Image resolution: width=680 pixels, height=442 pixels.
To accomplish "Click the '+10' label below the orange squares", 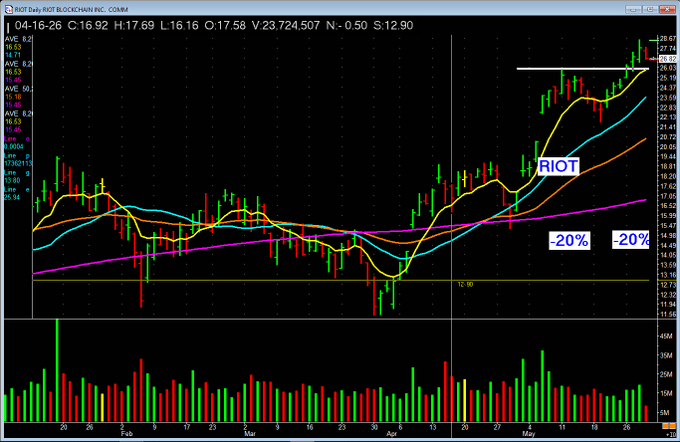I will (x=670, y=434).
